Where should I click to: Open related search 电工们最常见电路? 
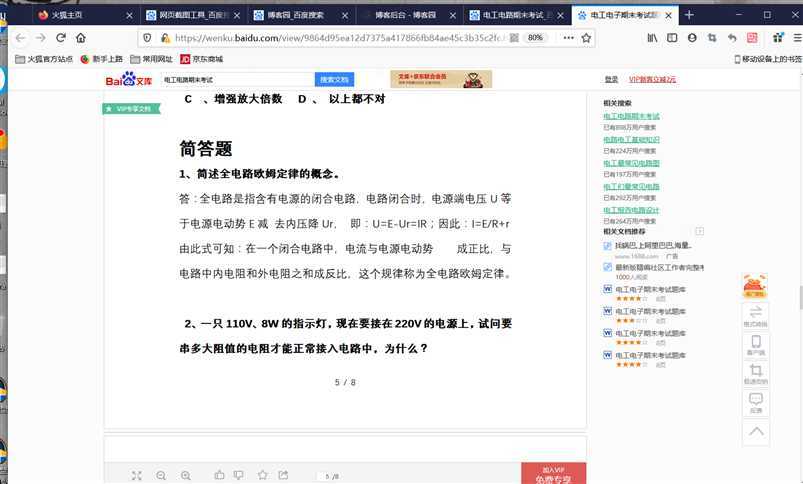[x=631, y=186]
